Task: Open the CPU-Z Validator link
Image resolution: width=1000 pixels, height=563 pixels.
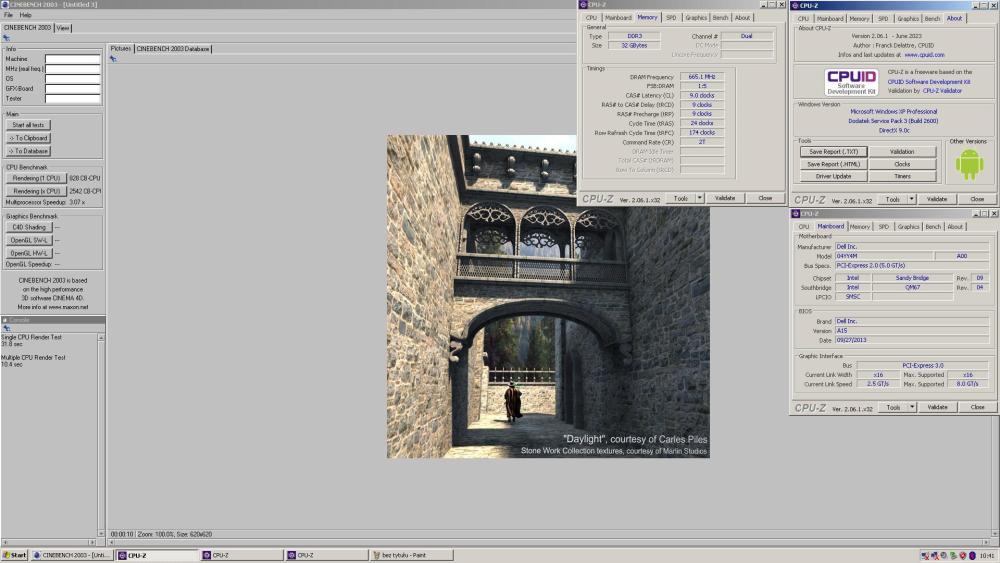Action: click(942, 91)
